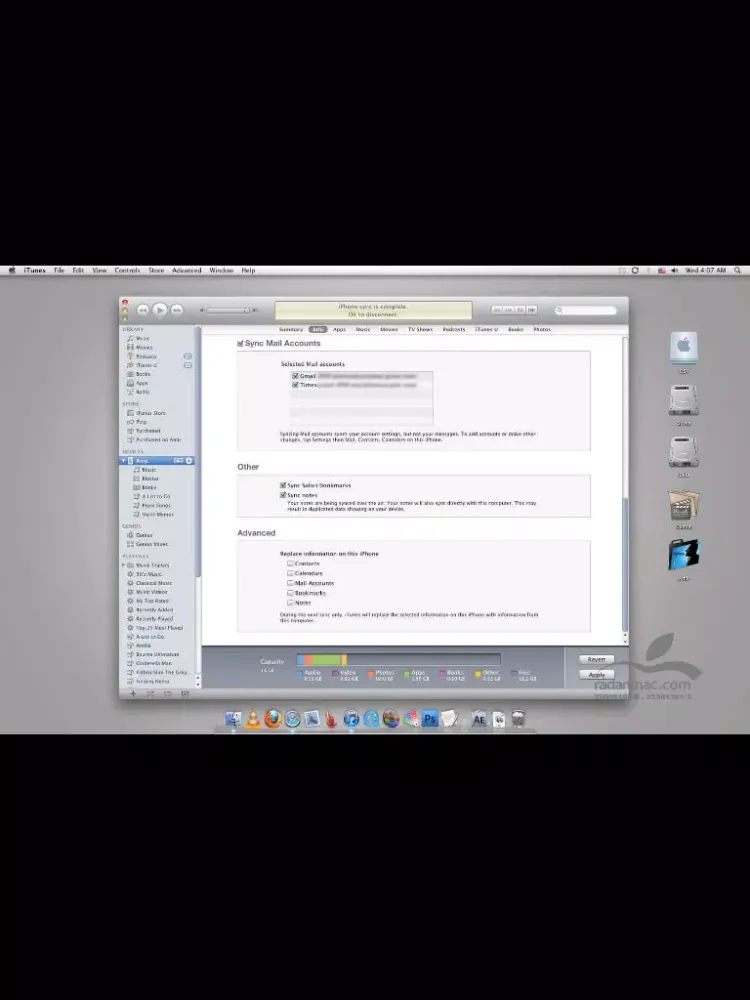The width and height of the screenshot is (750, 1000).
Task: Check Contacts under Replace information
Action: click(x=290, y=564)
